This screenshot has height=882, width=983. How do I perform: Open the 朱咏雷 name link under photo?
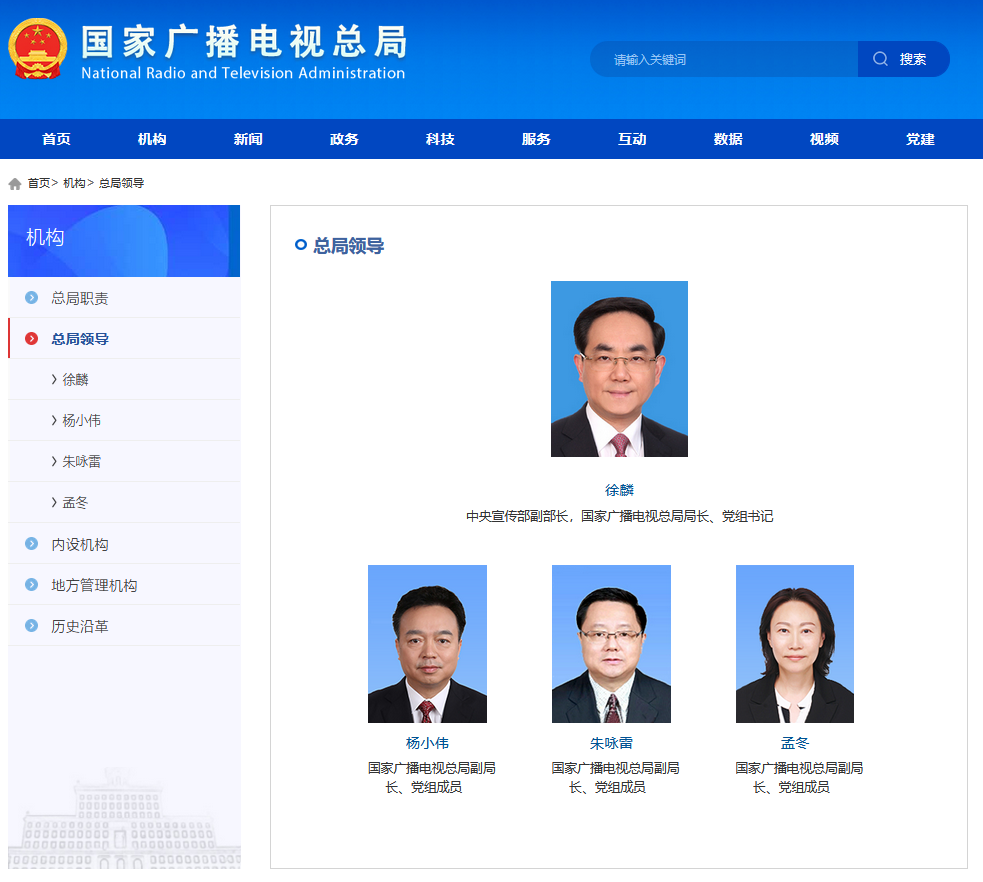[x=611, y=743]
